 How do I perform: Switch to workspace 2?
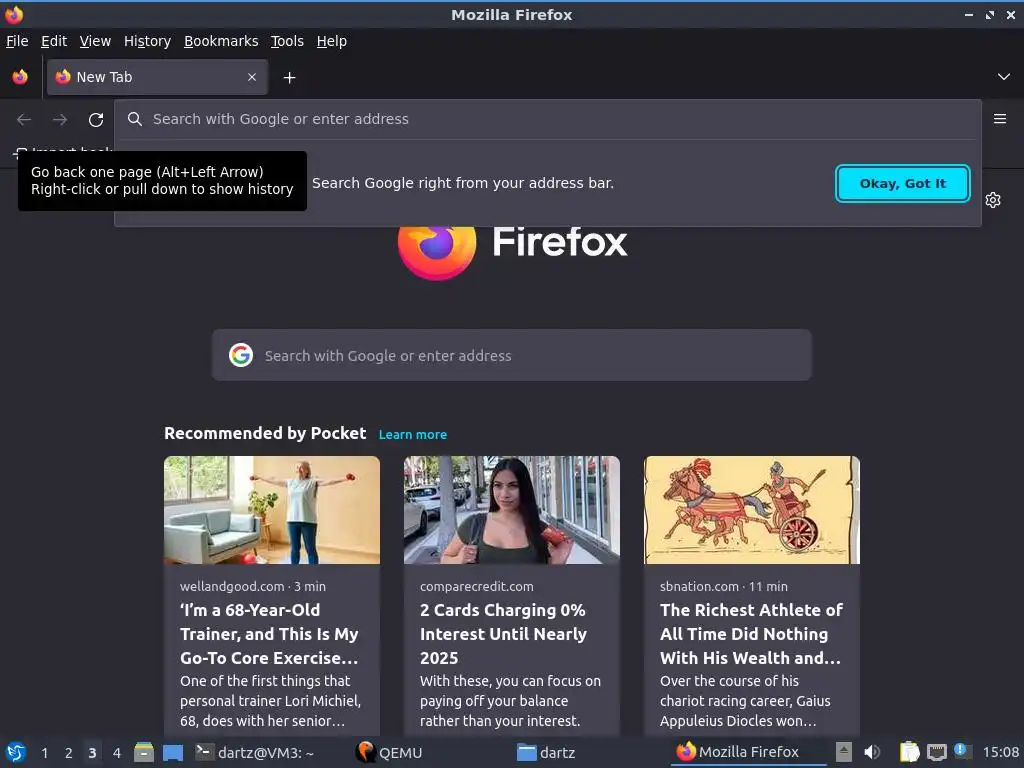(x=69, y=753)
